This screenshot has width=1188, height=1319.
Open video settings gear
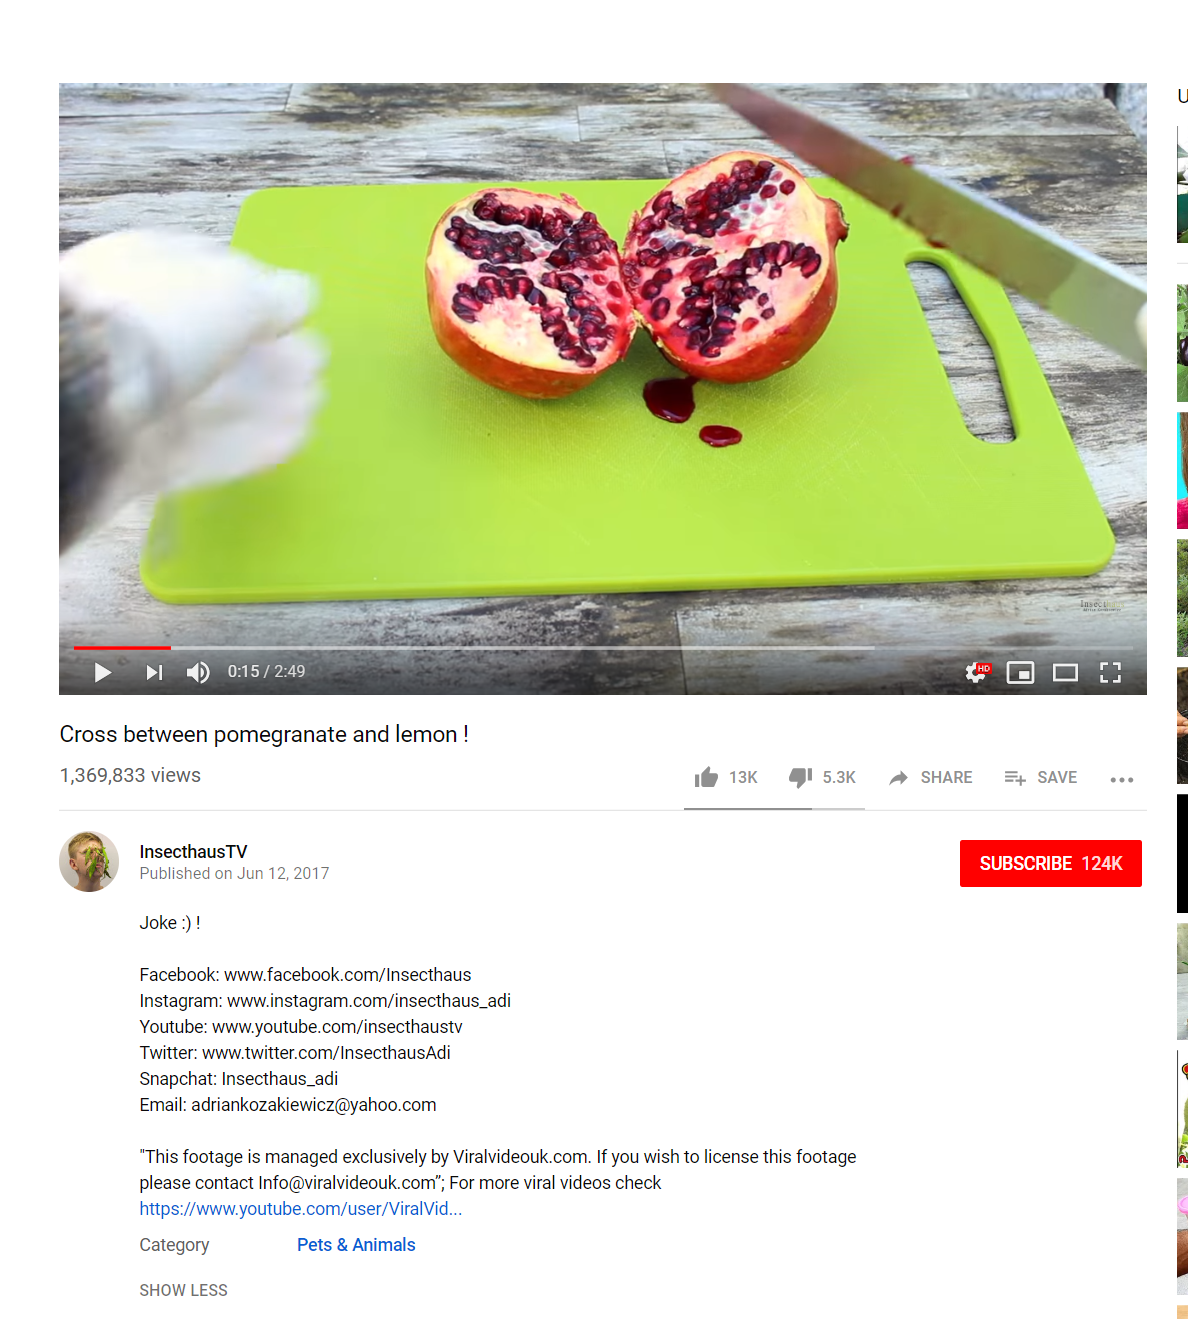pyautogui.click(x=976, y=672)
